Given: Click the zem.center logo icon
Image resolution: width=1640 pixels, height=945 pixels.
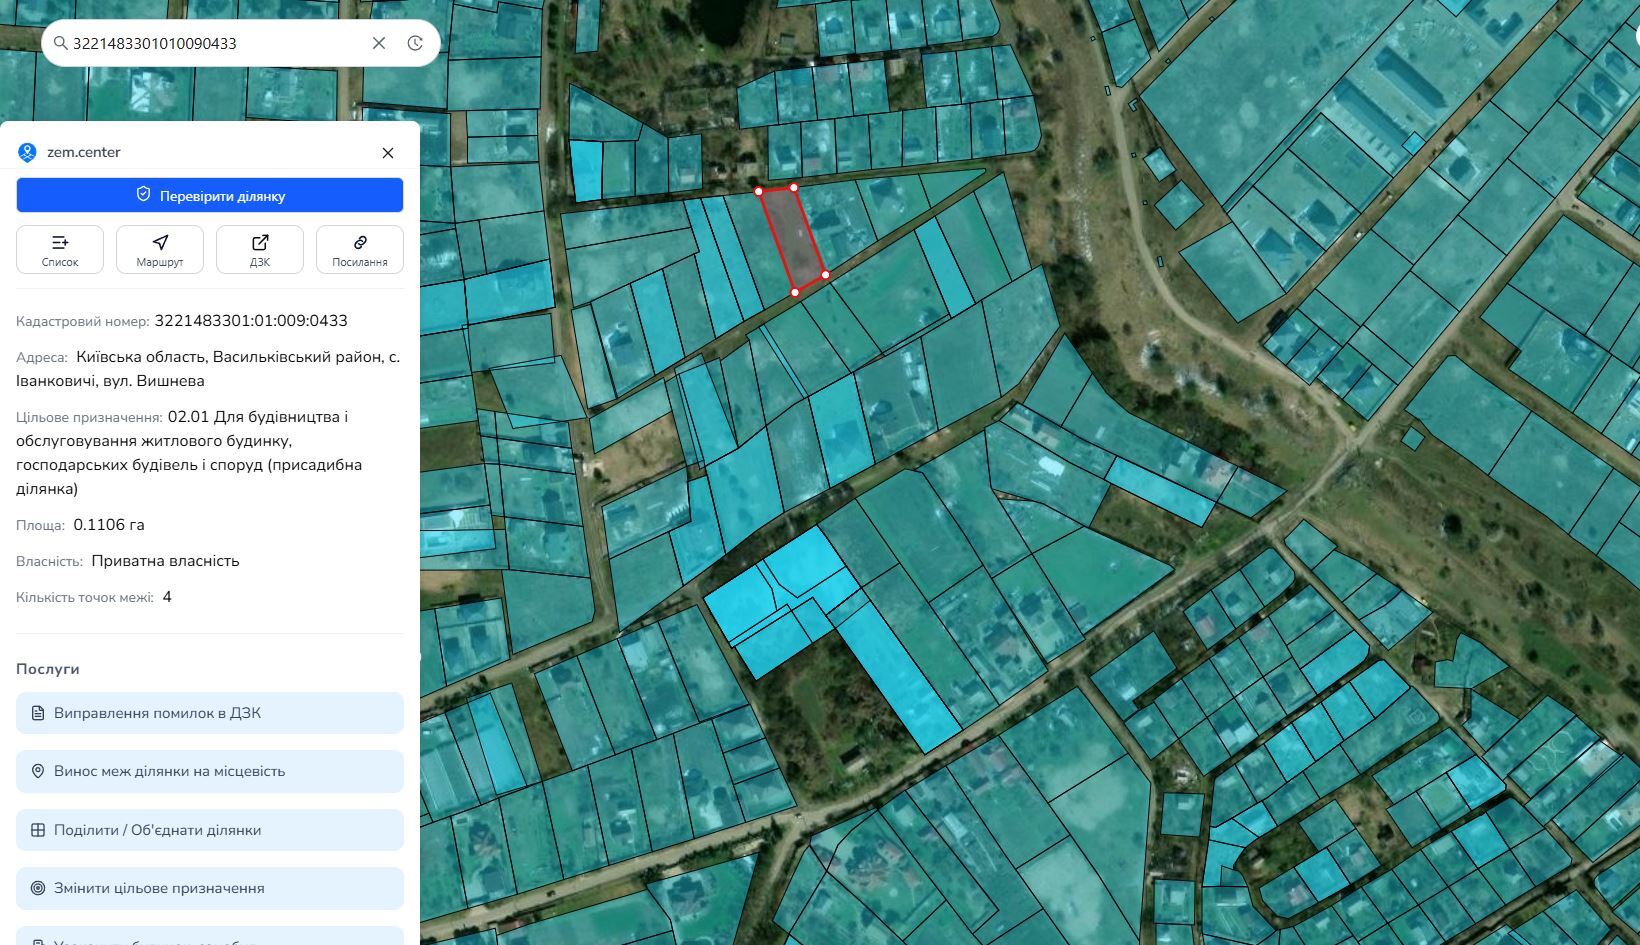Looking at the screenshot, I should point(27,153).
